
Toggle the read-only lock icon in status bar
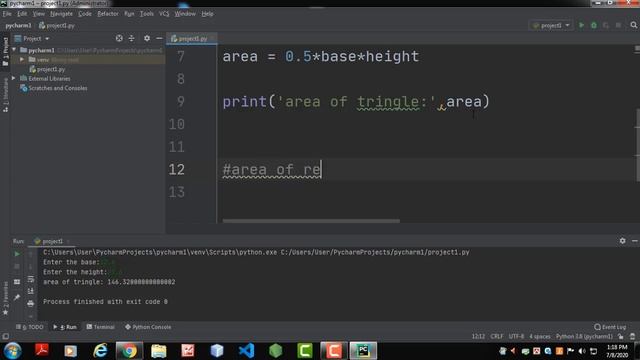620,336
